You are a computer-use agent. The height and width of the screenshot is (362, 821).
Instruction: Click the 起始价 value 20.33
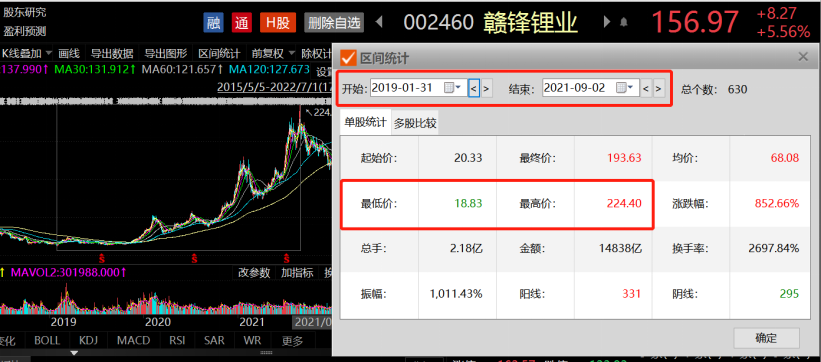tap(469, 158)
